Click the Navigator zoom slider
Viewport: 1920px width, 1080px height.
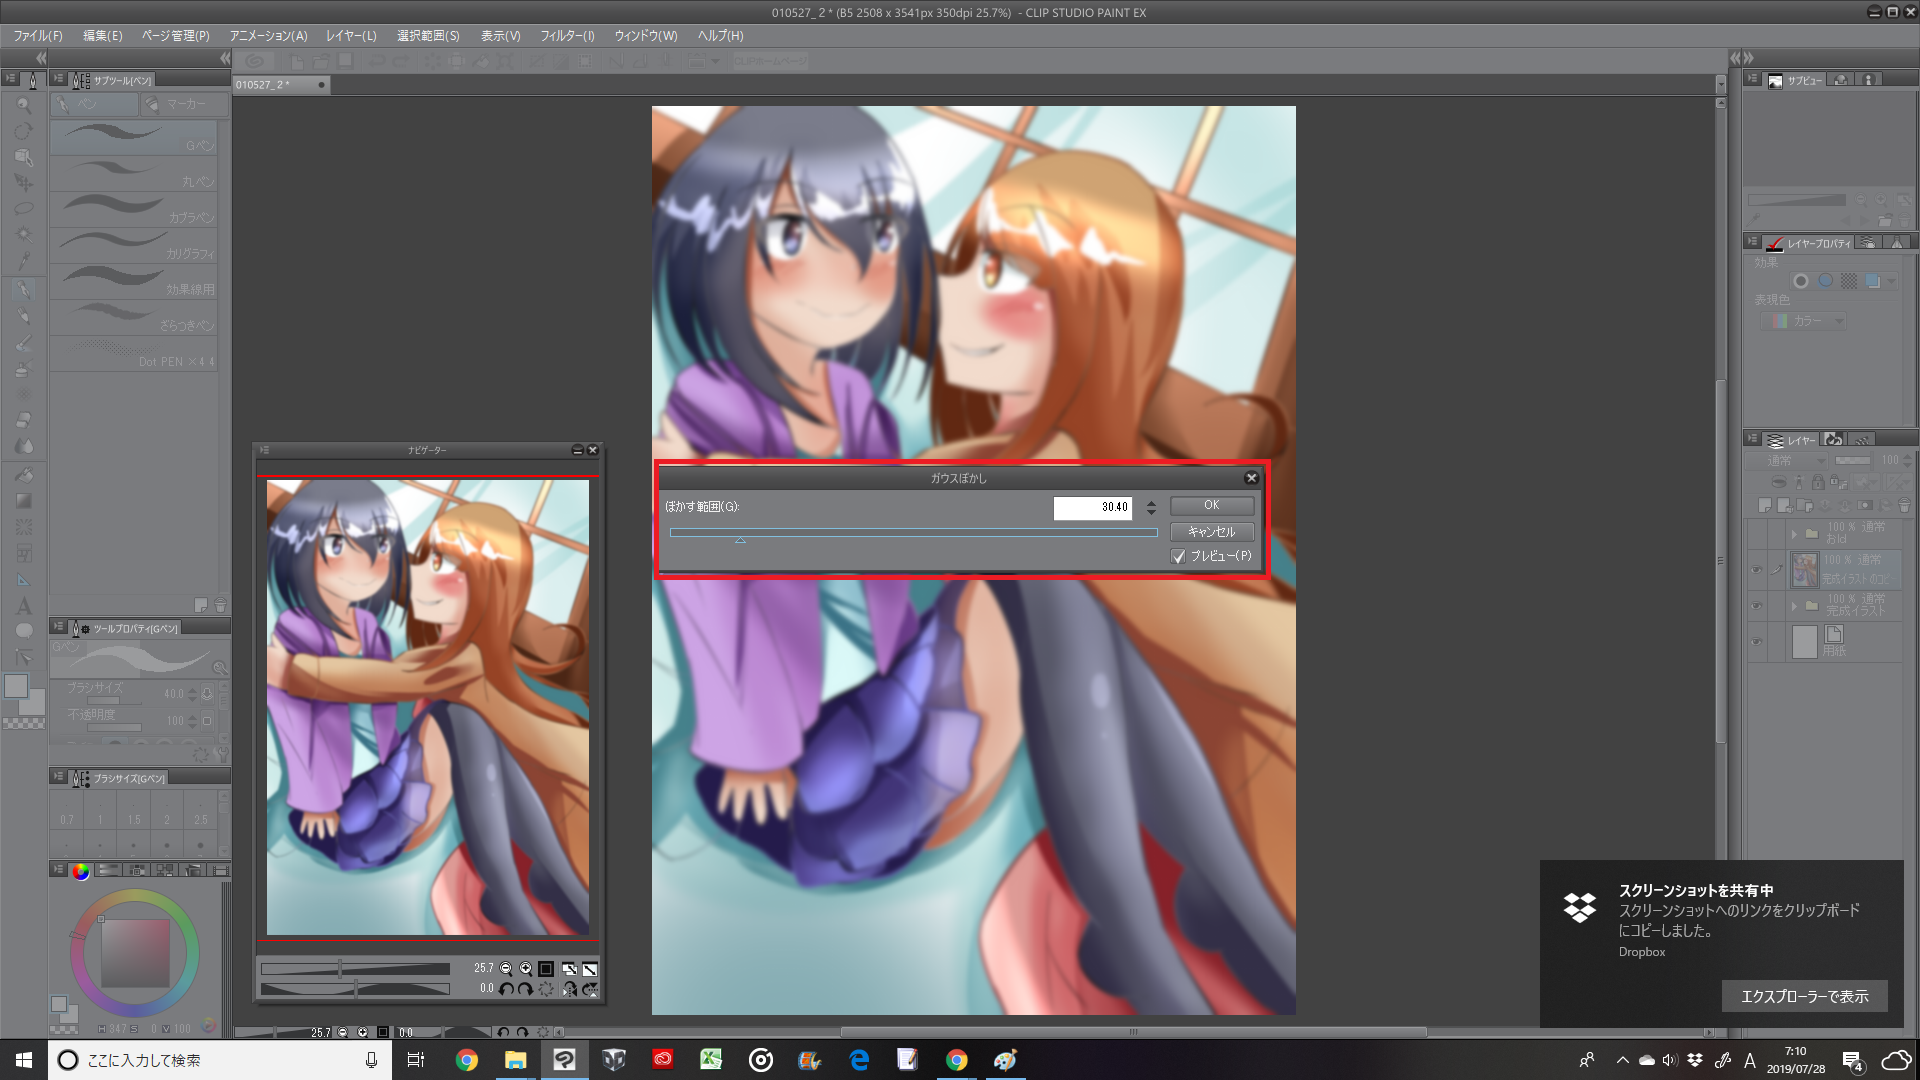[355, 969]
